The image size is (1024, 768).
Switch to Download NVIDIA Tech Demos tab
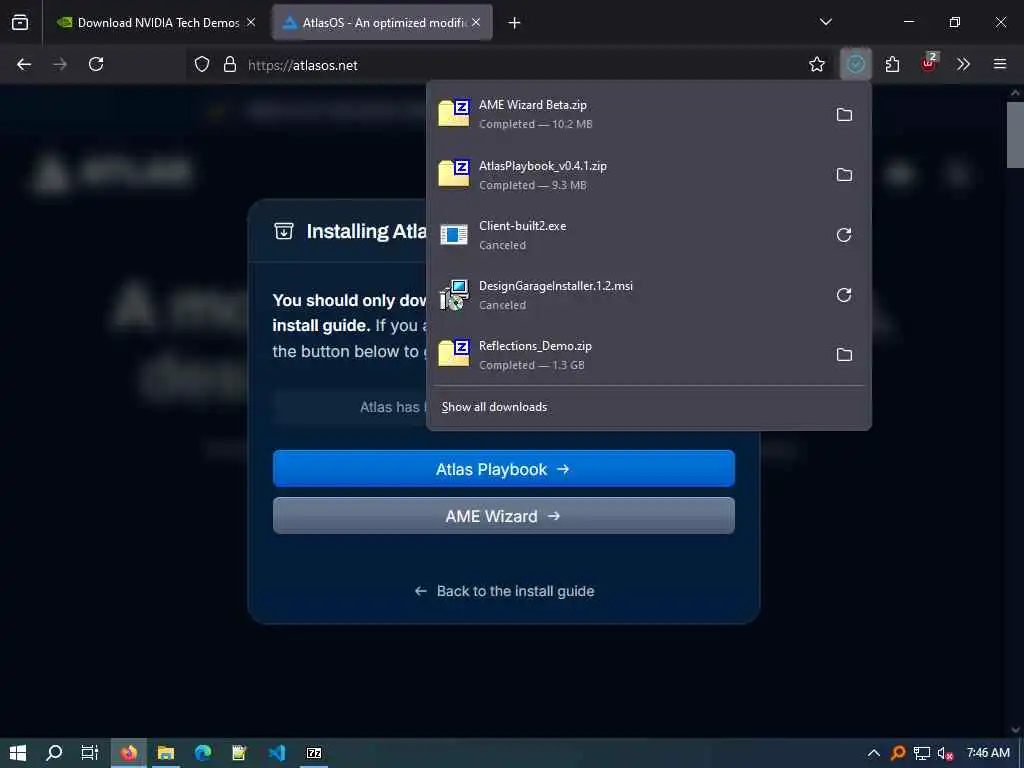pos(159,23)
